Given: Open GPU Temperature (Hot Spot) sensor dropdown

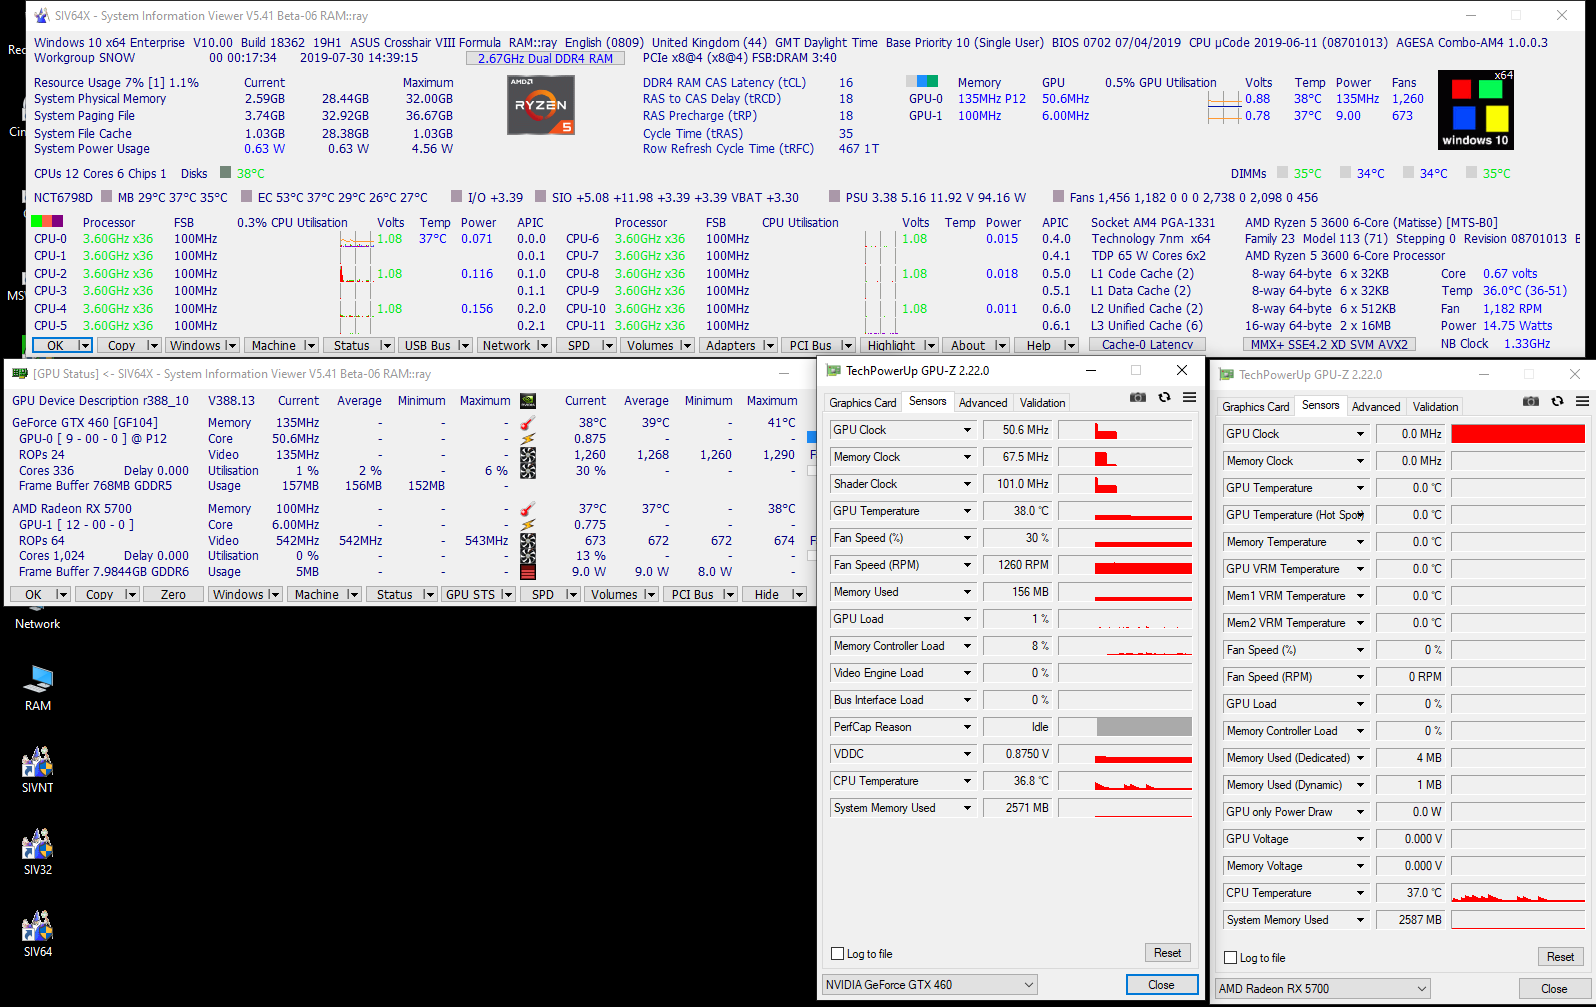Looking at the screenshot, I should coord(1360,515).
